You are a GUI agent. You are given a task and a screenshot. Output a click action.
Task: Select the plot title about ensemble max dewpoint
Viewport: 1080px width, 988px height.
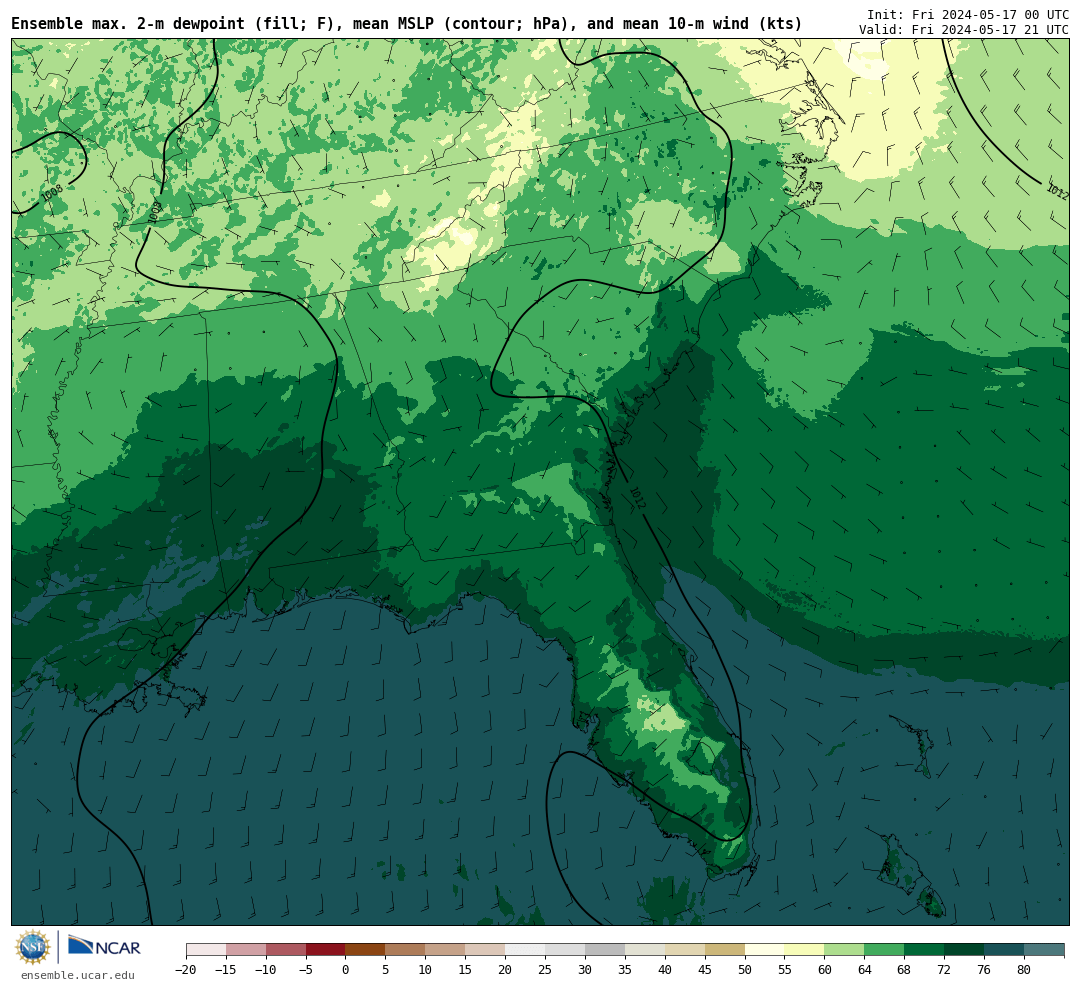tap(406, 23)
